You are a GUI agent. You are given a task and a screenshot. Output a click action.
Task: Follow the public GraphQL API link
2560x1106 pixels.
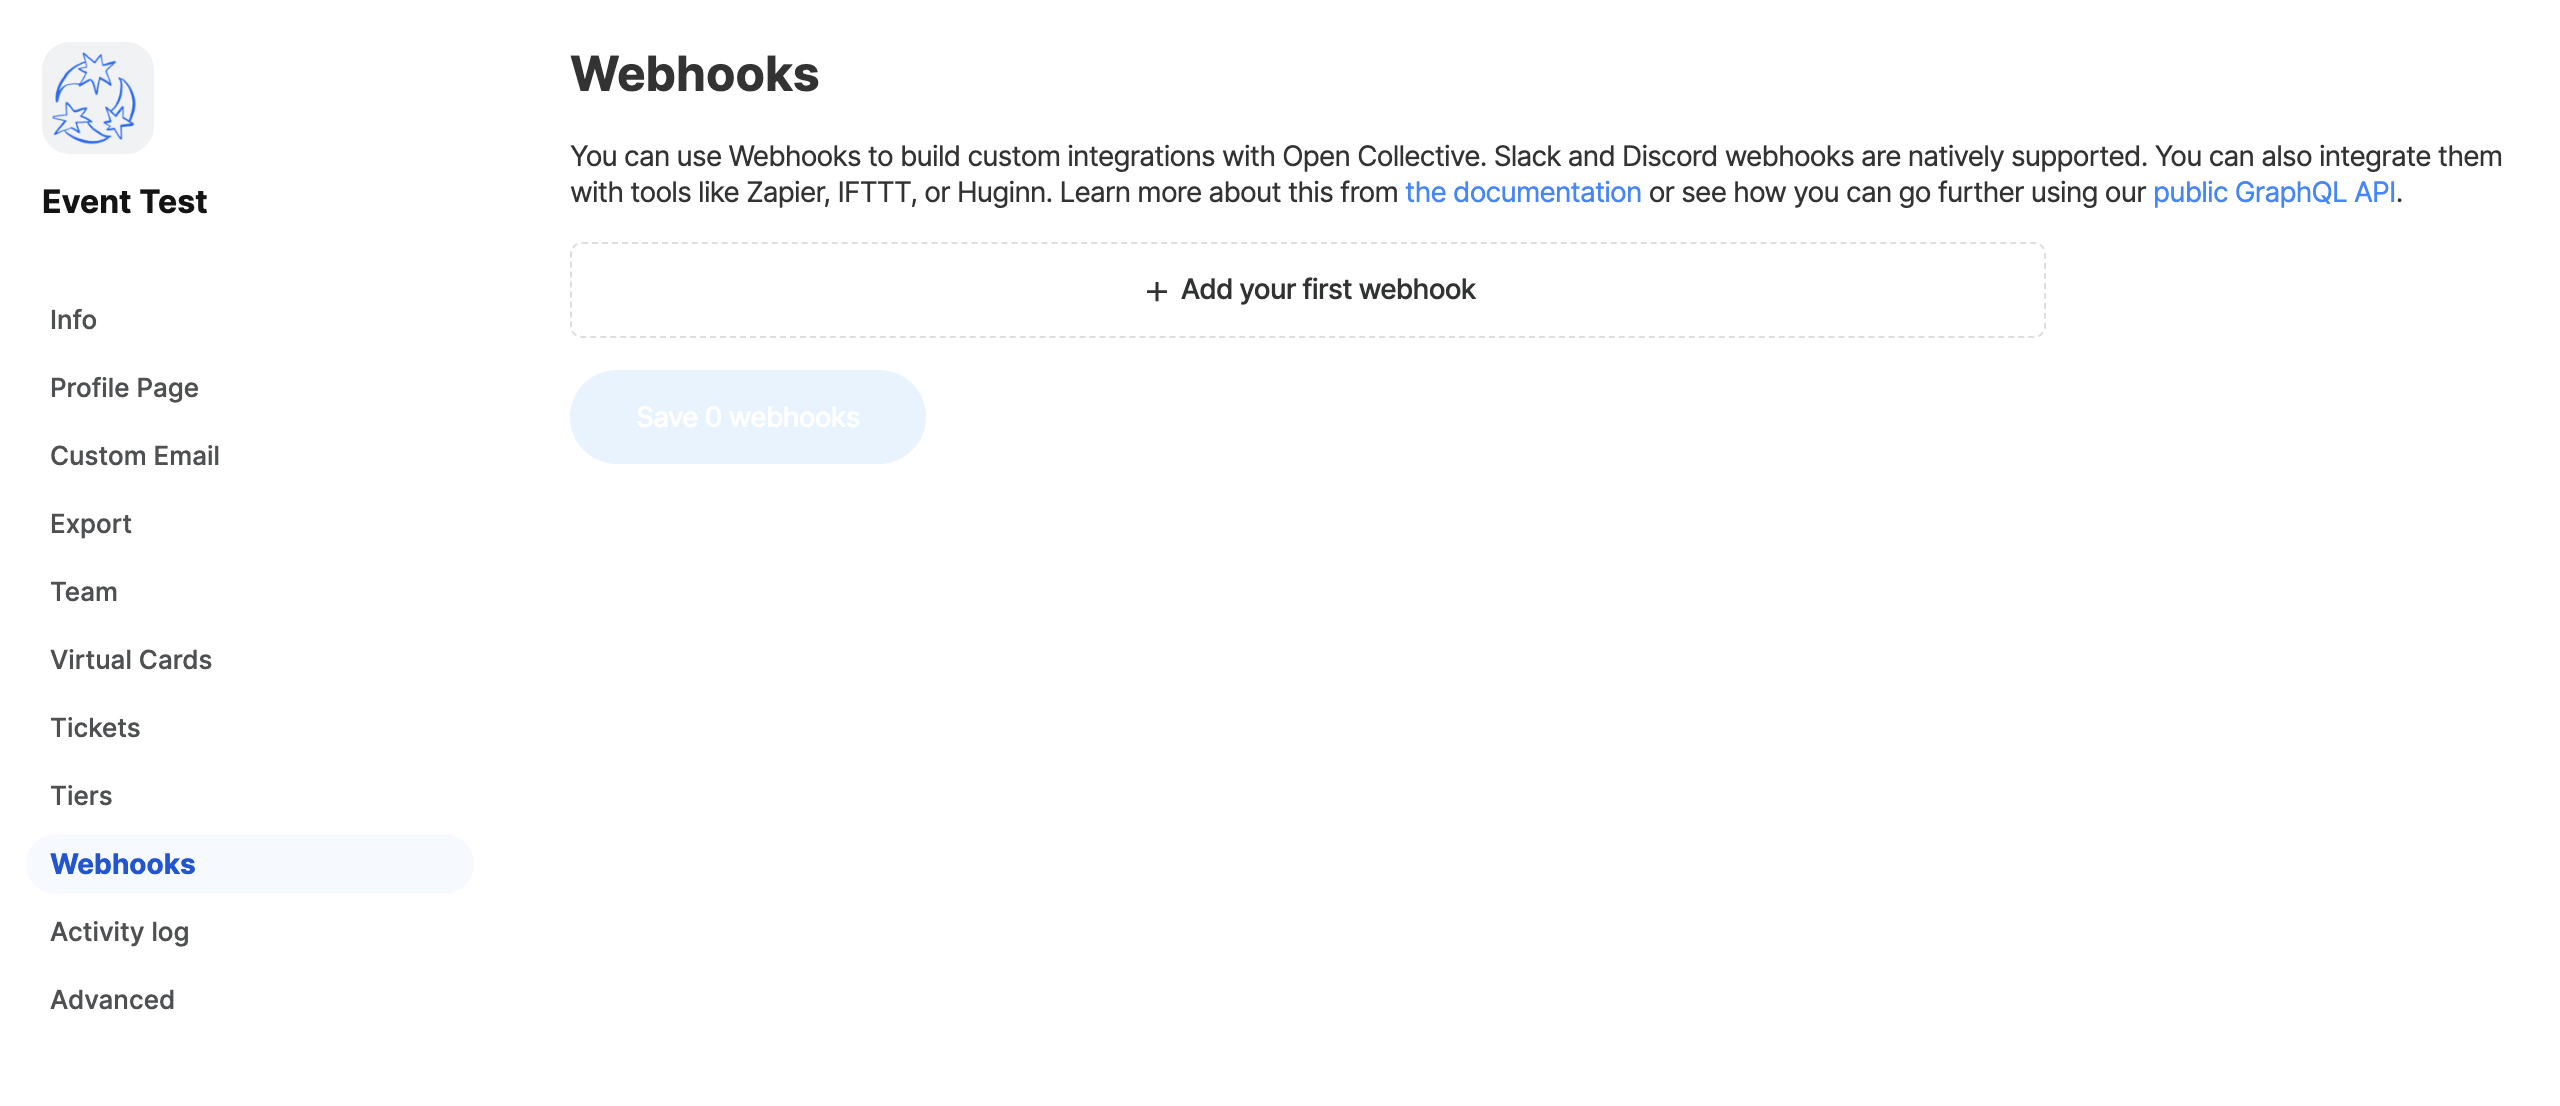pos(2273,192)
